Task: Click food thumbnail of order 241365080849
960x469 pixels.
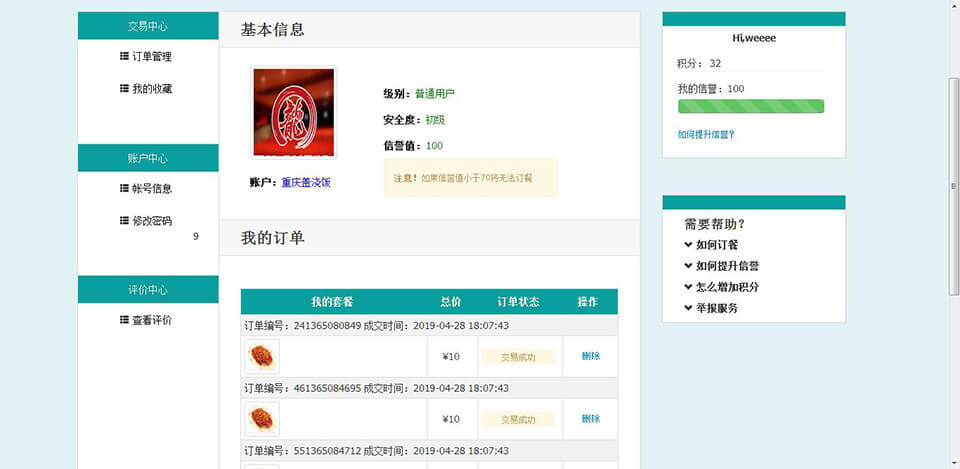Action: pyautogui.click(x=262, y=356)
